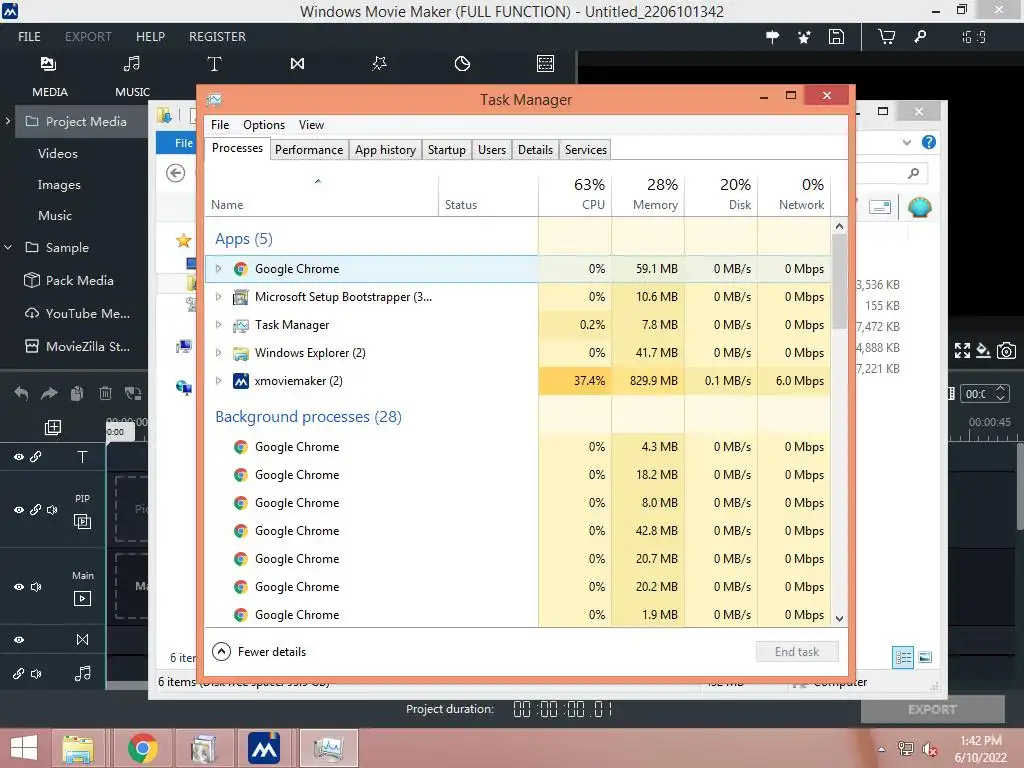Sort processes by CPU column header

575,193
